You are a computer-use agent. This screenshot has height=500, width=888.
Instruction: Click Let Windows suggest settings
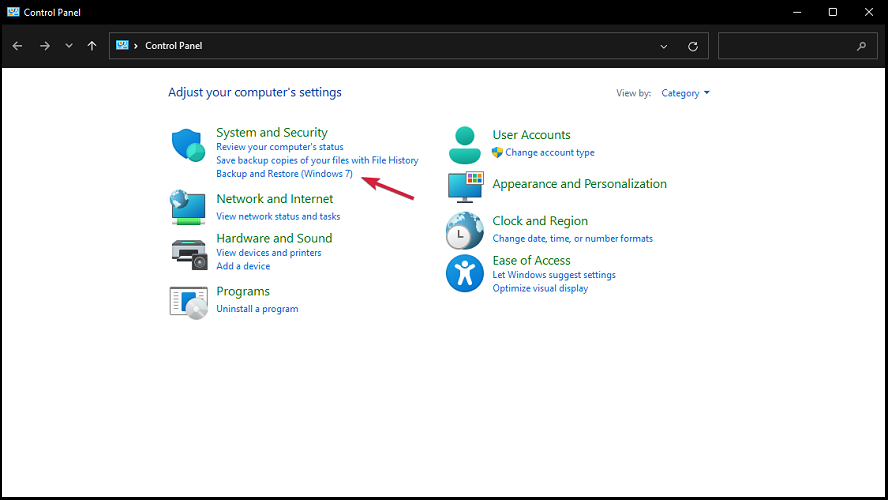[x=554, y=275]
